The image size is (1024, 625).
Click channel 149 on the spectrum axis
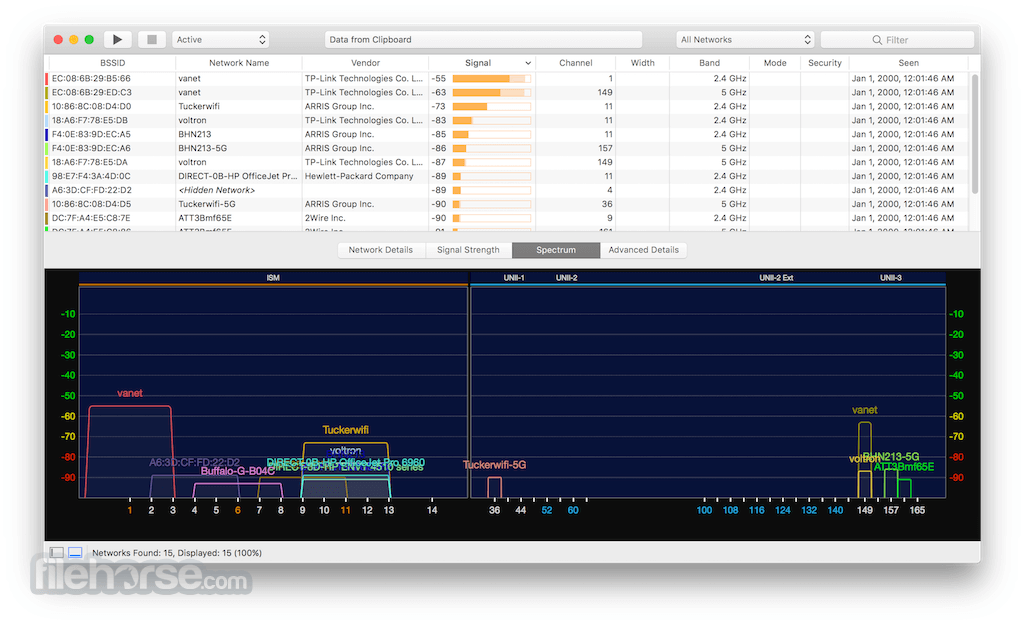(865, 510)
